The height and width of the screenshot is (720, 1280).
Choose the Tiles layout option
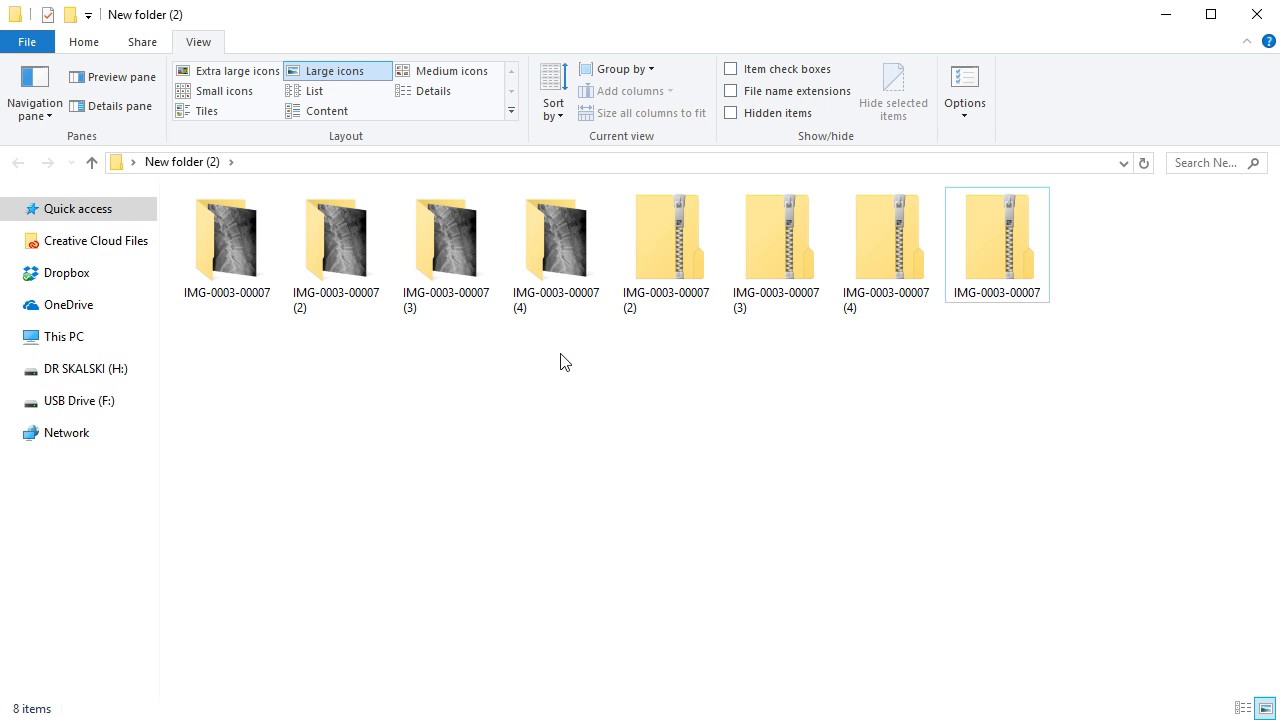[x=206, y=111]
